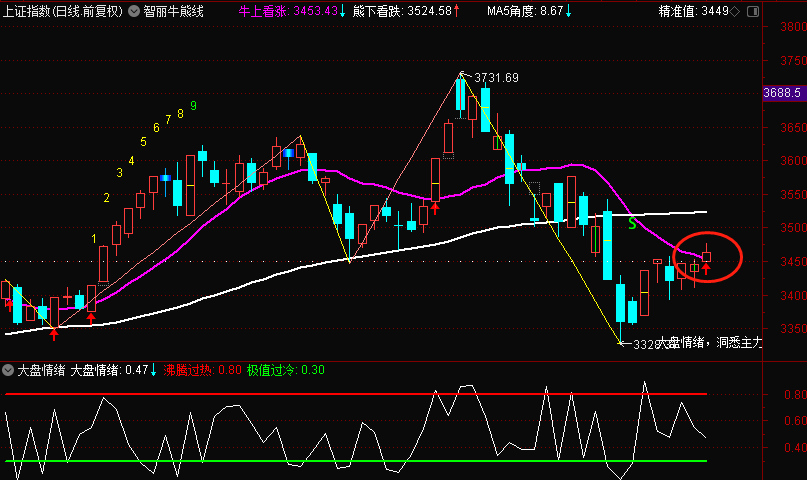Click the 熊下看跌: 3524.58 value
807x480 pixels.
[x=402, y=11]
